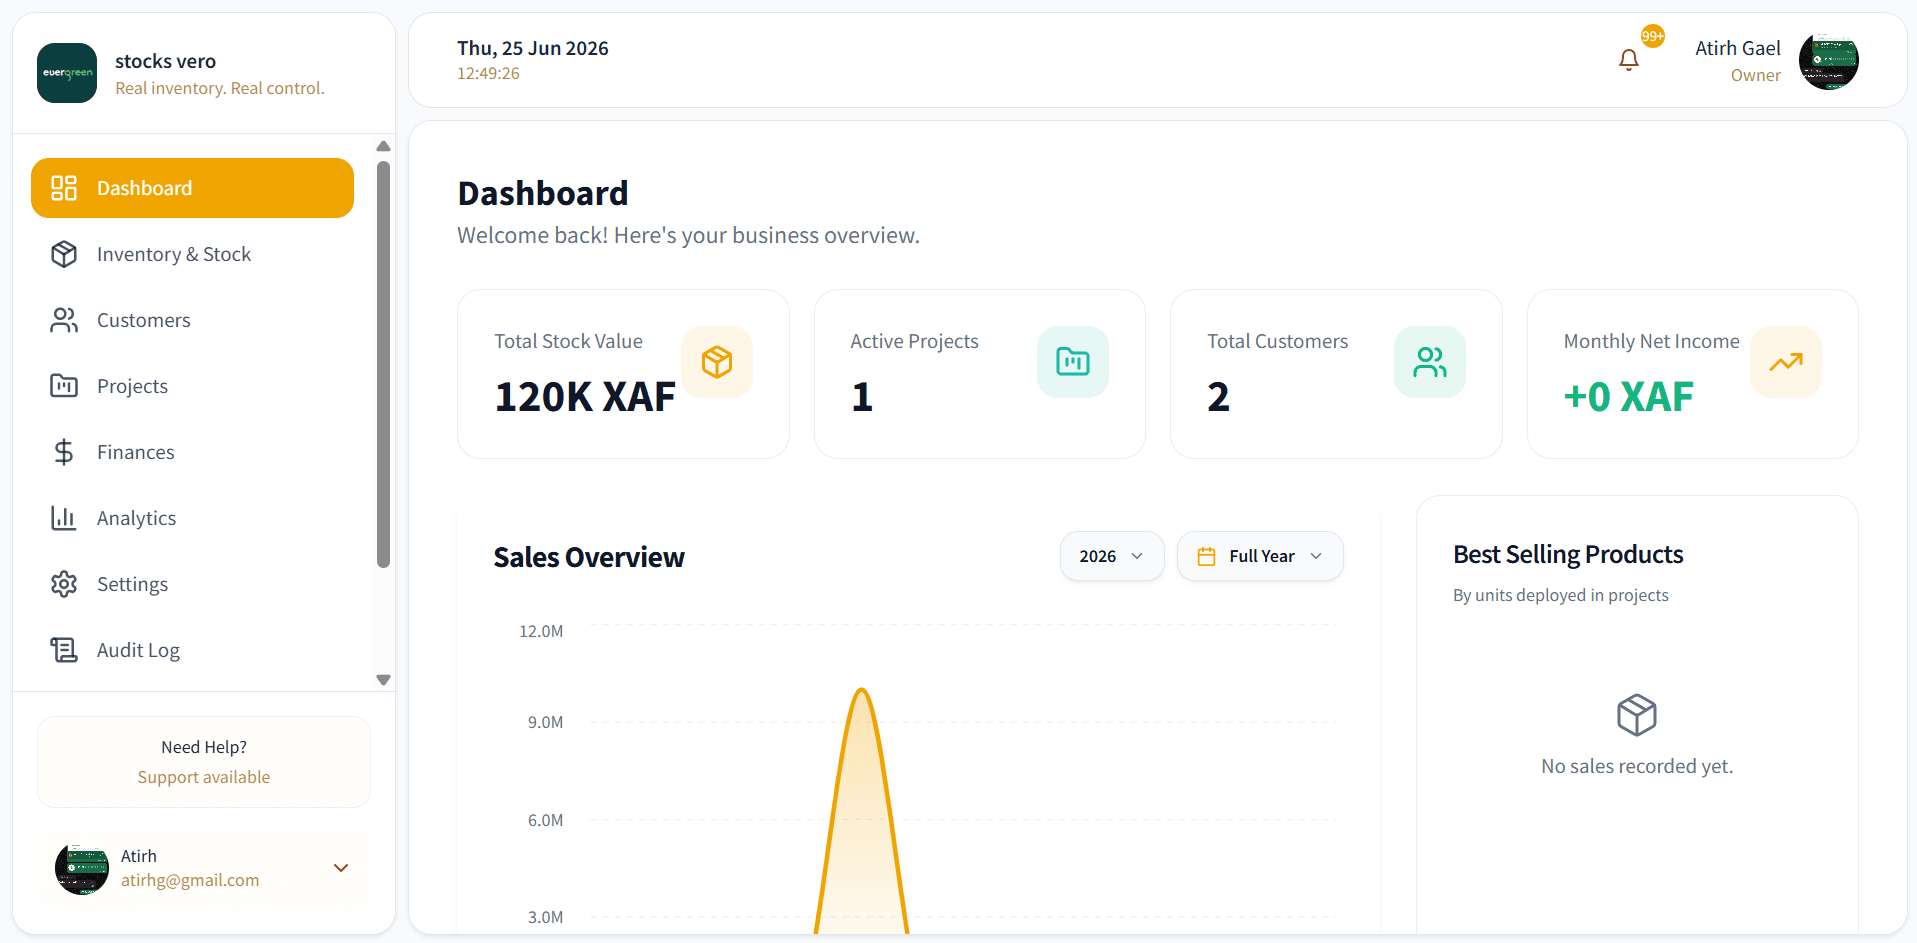1917x943 pixels.
Task: Go to the Dashboard menu item
Action: coord(192,188)
